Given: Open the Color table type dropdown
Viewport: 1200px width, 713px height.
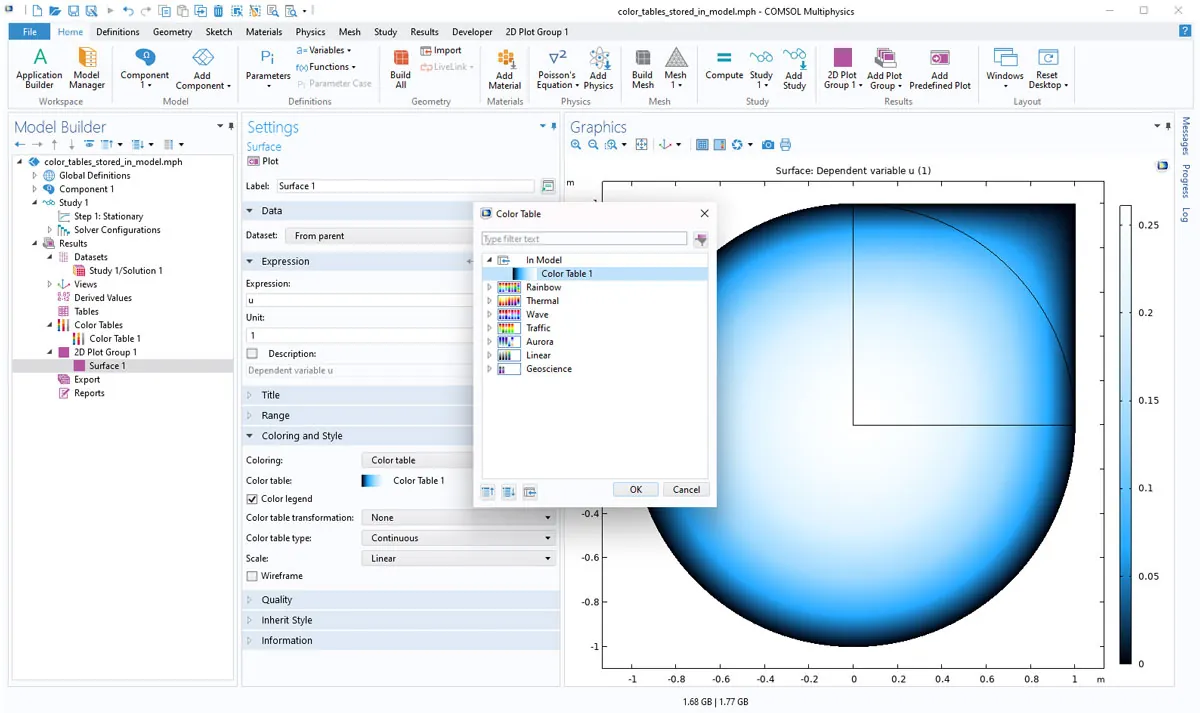Looking at the screenshot, I should (x=457, y=538).
